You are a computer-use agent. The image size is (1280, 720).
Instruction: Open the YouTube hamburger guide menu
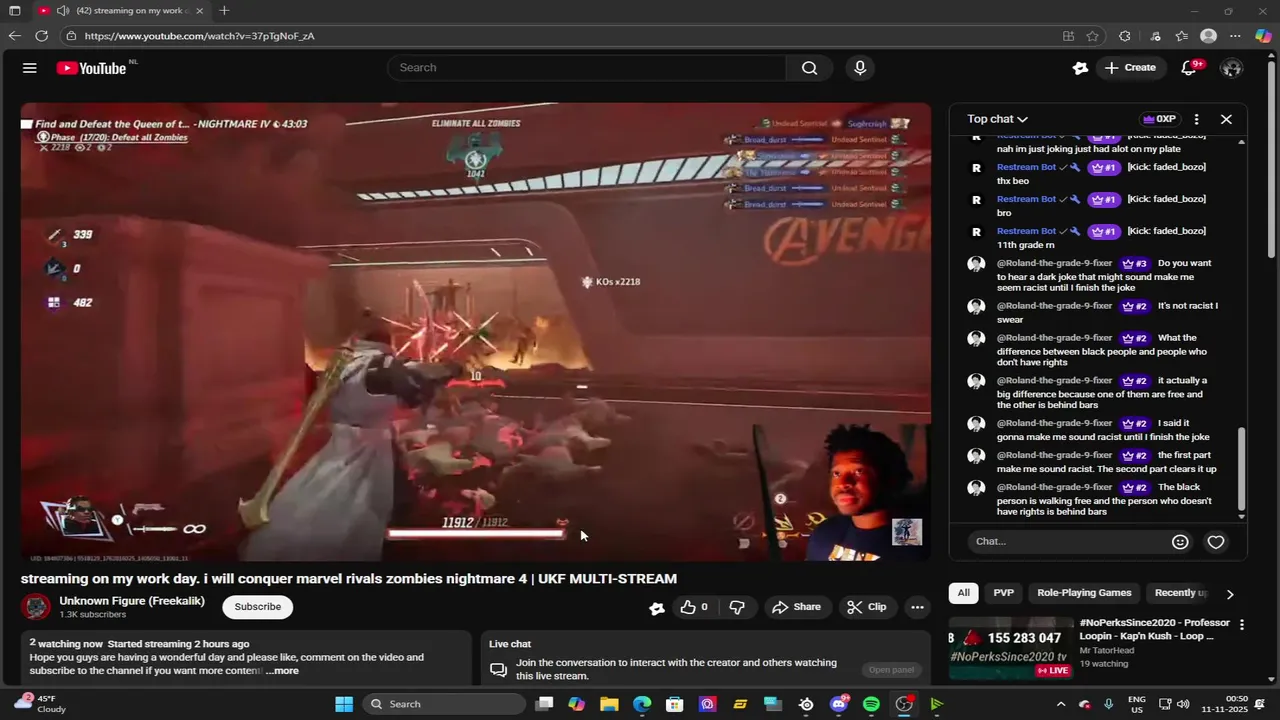click(30, 68)
